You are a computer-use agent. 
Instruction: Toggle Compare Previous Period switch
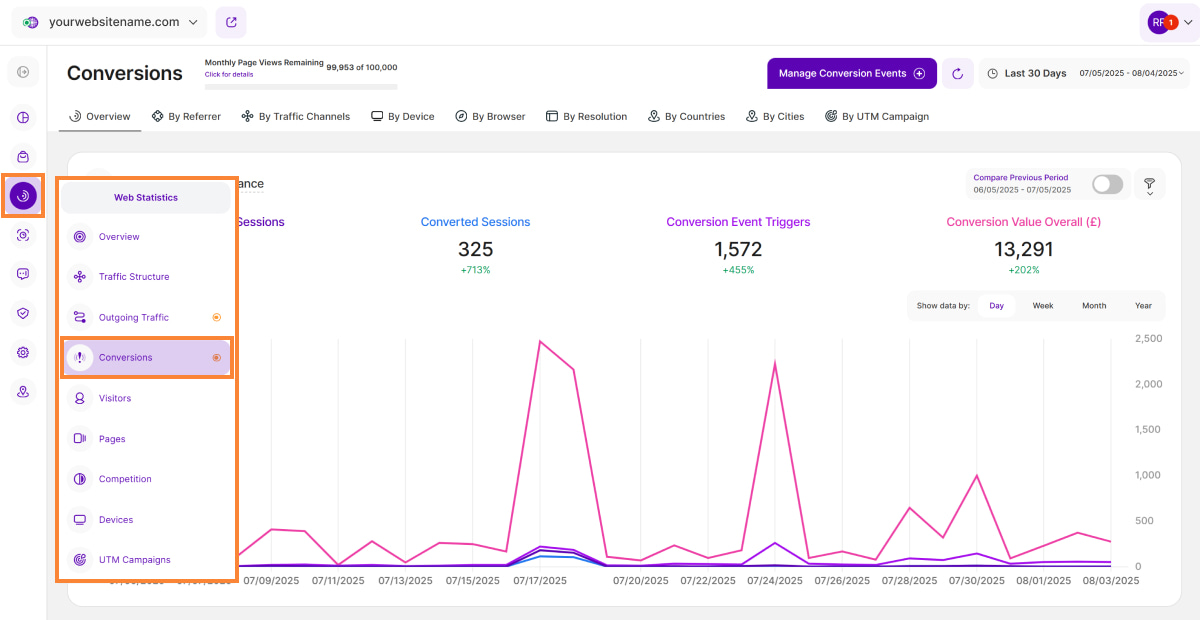(x=1107, y=184)
